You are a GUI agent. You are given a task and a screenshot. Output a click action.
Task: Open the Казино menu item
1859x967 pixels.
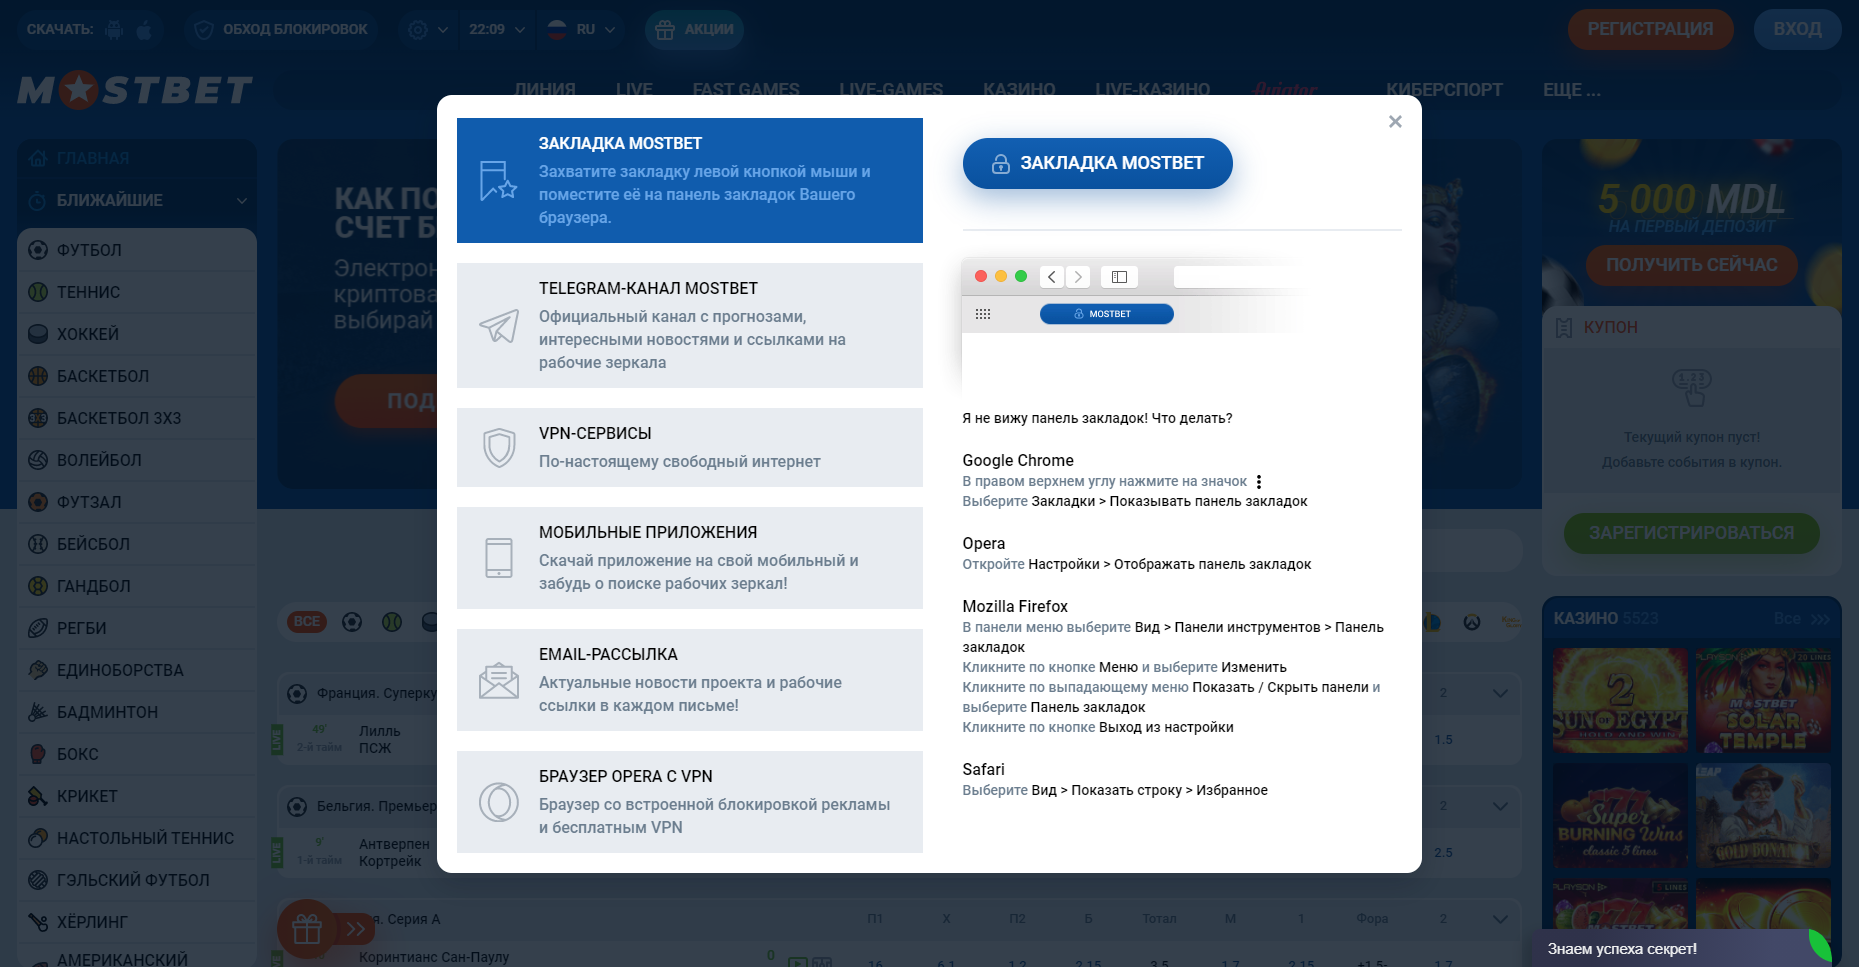[1019, 90]
